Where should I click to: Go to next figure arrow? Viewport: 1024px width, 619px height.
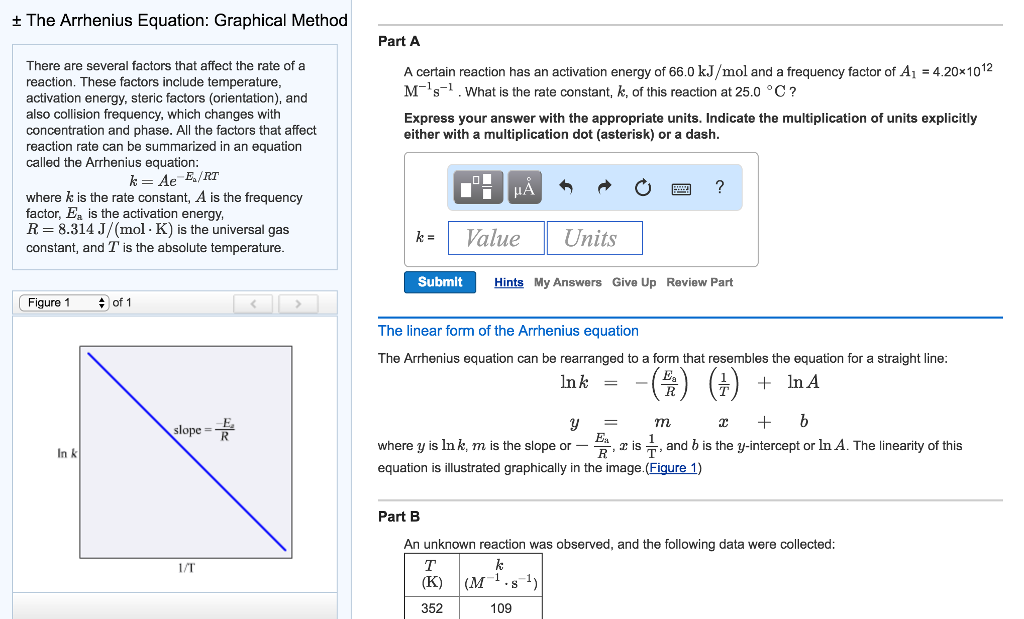pos(298,303)
